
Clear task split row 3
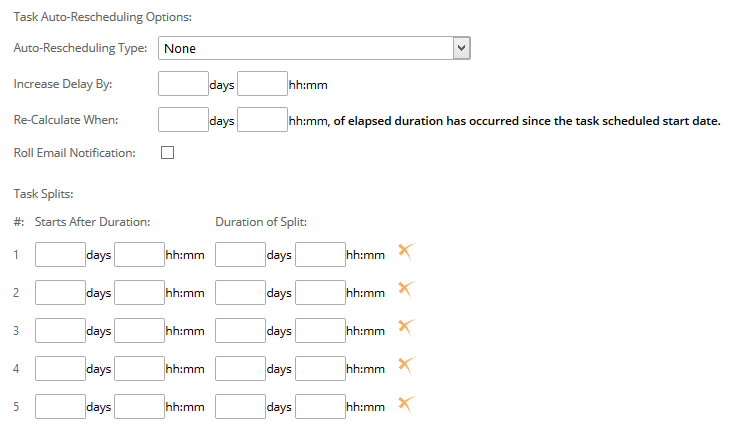(406, 328)
